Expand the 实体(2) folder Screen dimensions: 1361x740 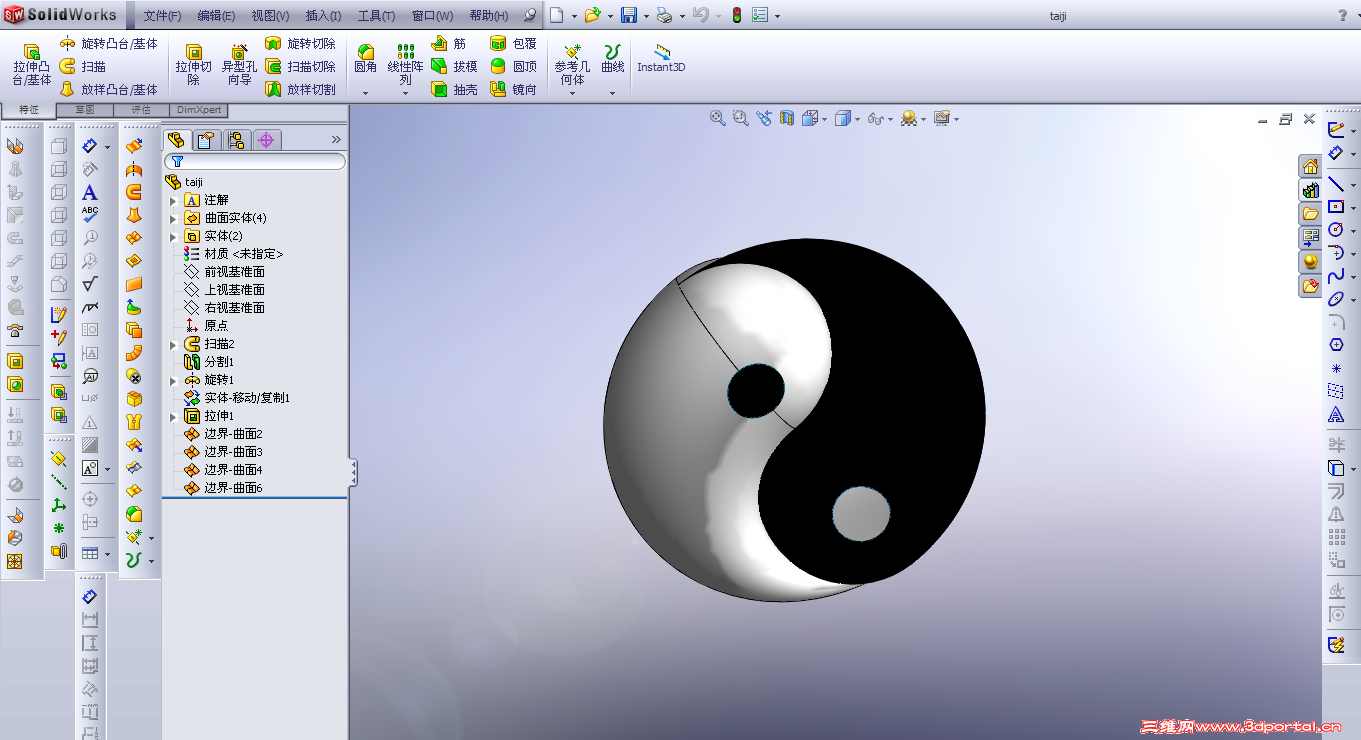[173, 236]
